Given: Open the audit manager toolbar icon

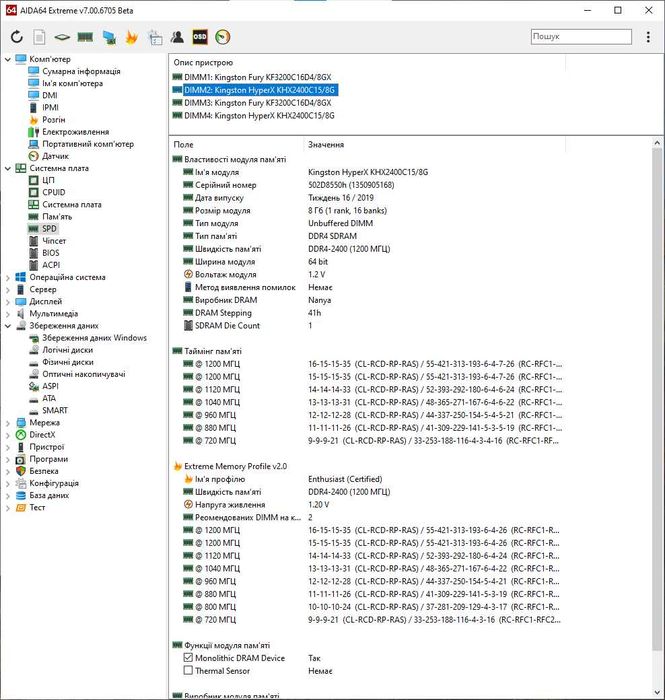Looking at the screenshot, I should (155, 37).
